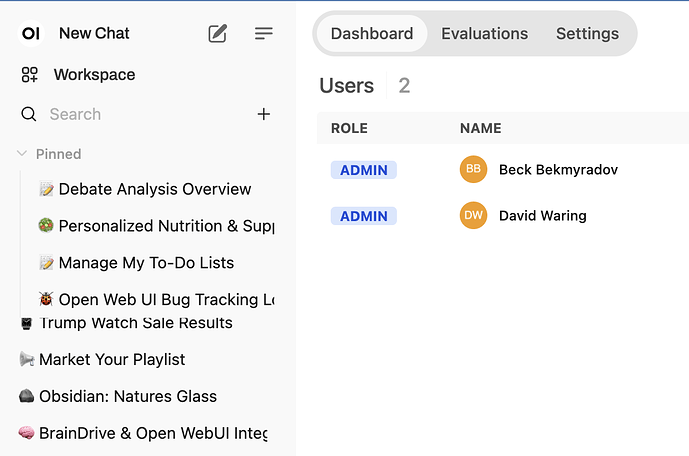The height and width of the screenshot is (456, 689).
Task: Switch to the Evaluations tab
Action: (484, 33)
